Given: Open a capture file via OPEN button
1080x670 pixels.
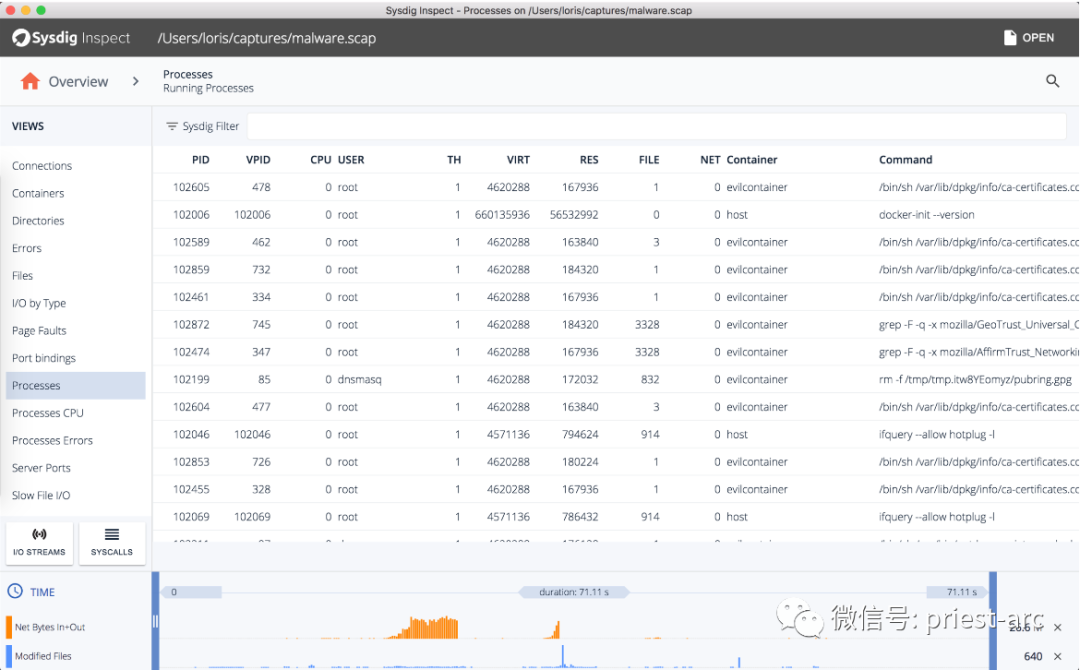Looking at the screenshot, I should point(1029,38).
